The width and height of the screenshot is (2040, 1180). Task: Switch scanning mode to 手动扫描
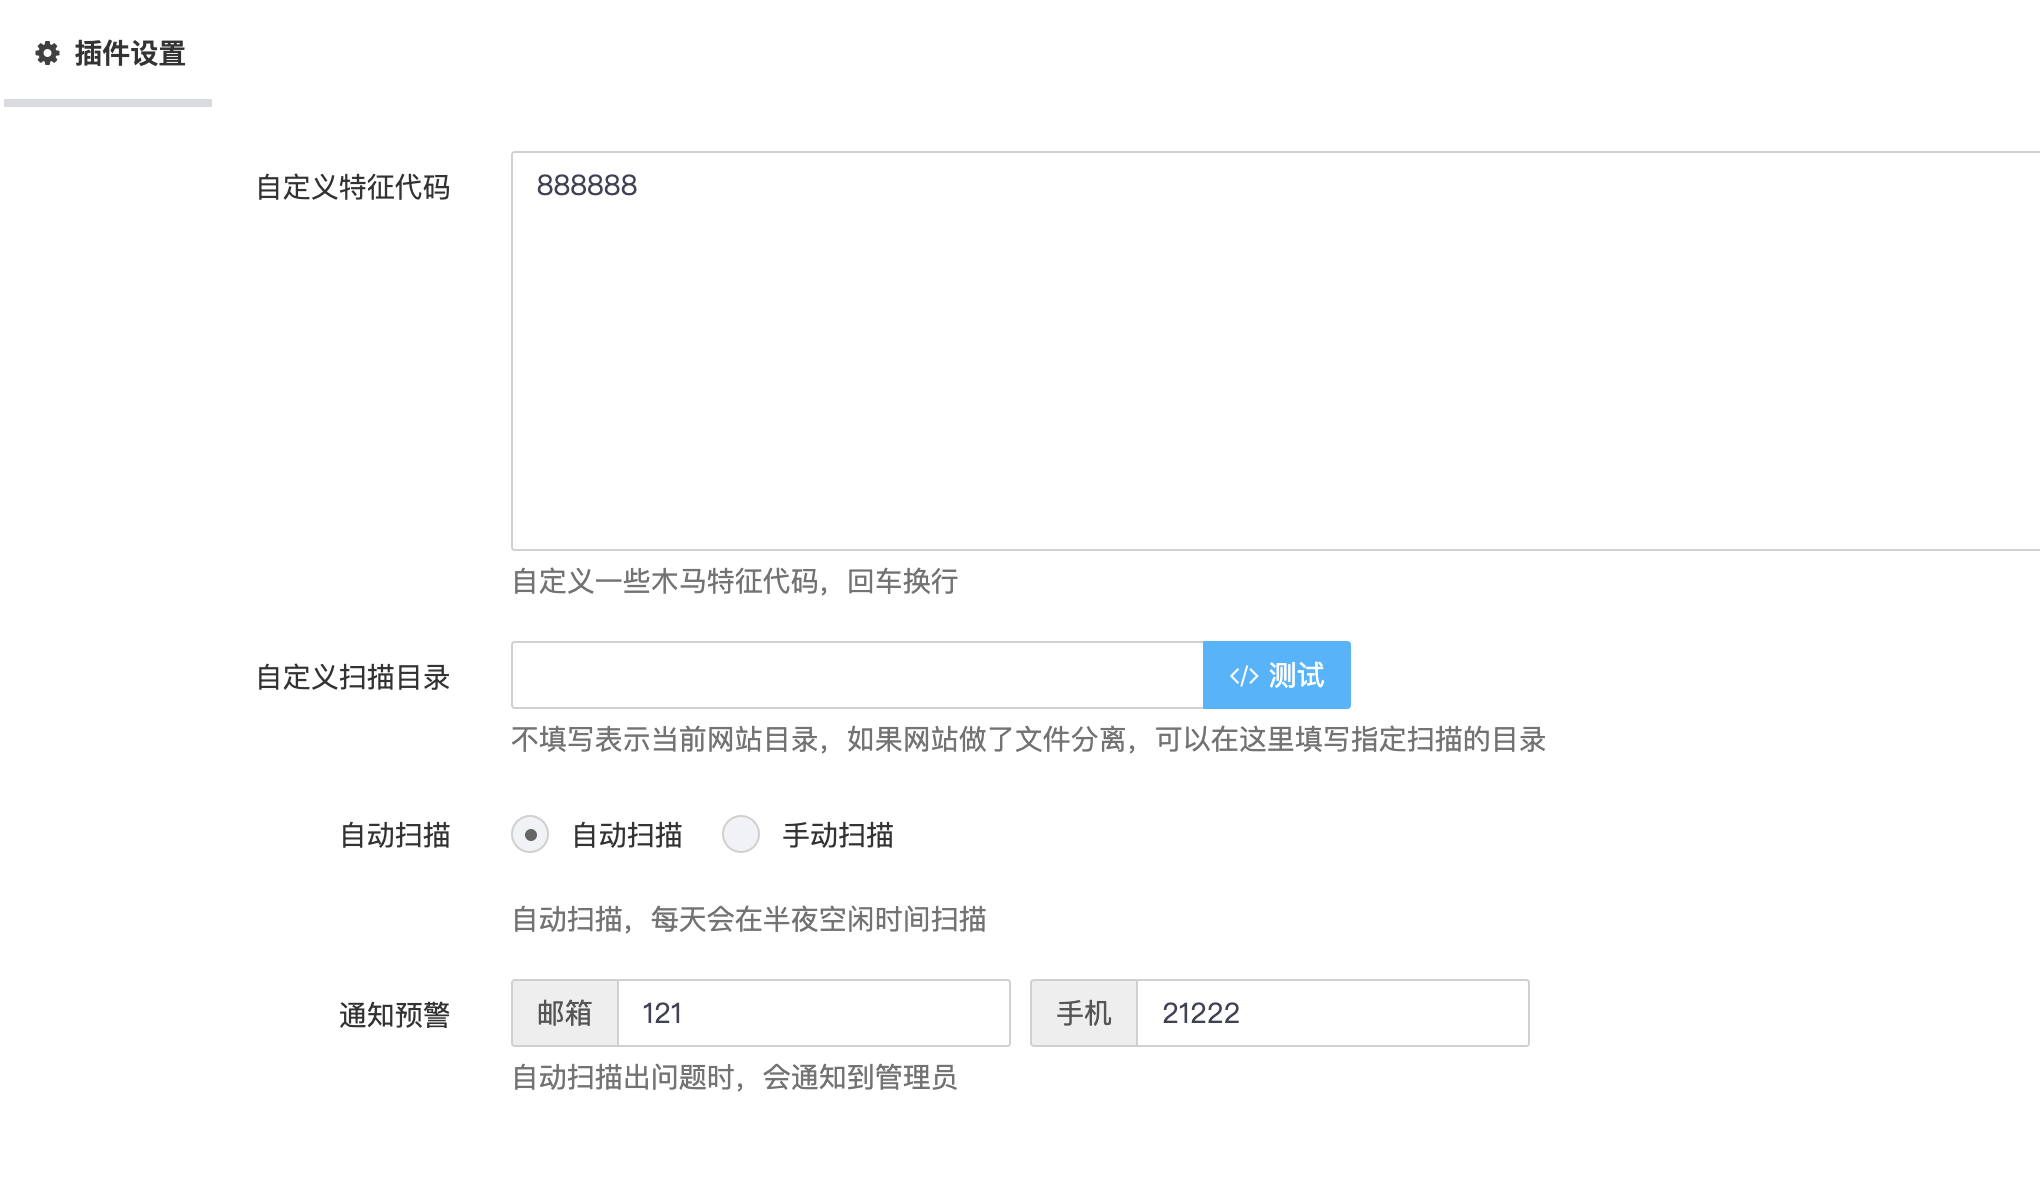point(741,834)
